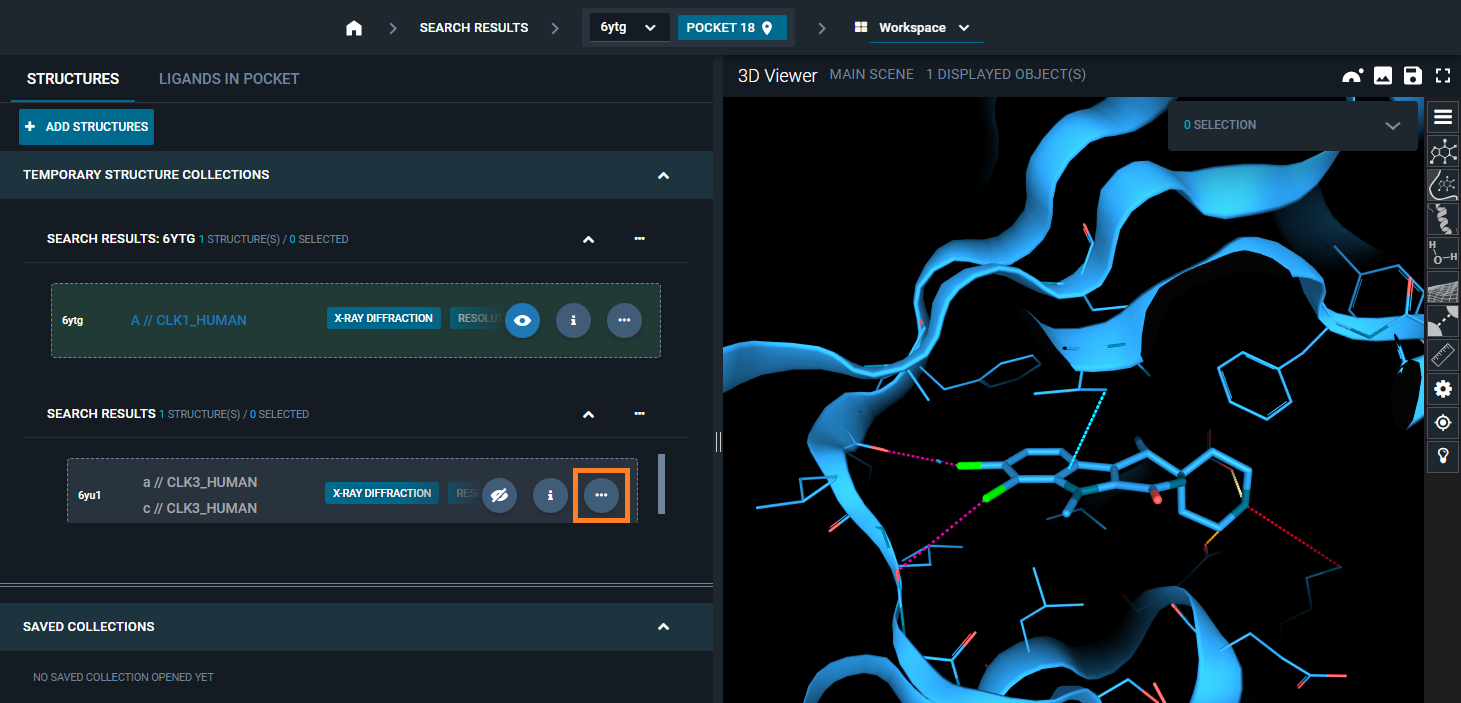Open more options for the 6yu1 structure
1461x703 pixels.
(x=601, y=495)
